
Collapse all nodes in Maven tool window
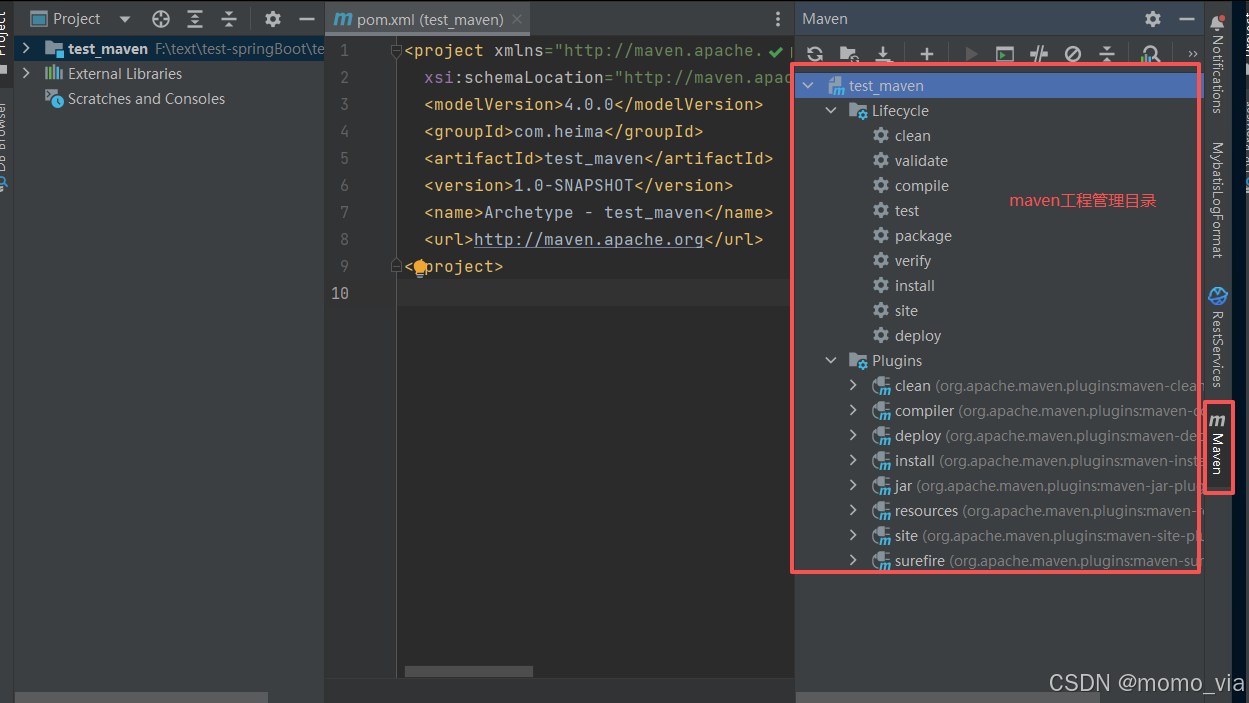(1107, 54)
